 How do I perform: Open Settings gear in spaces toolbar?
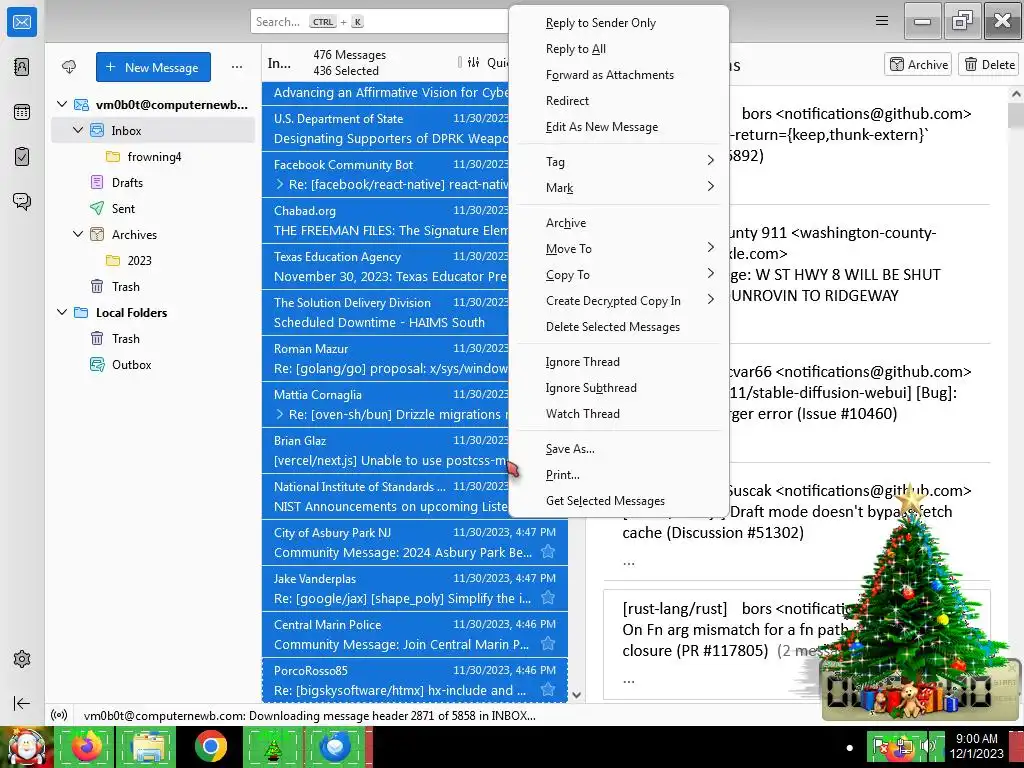click(22, 659)
